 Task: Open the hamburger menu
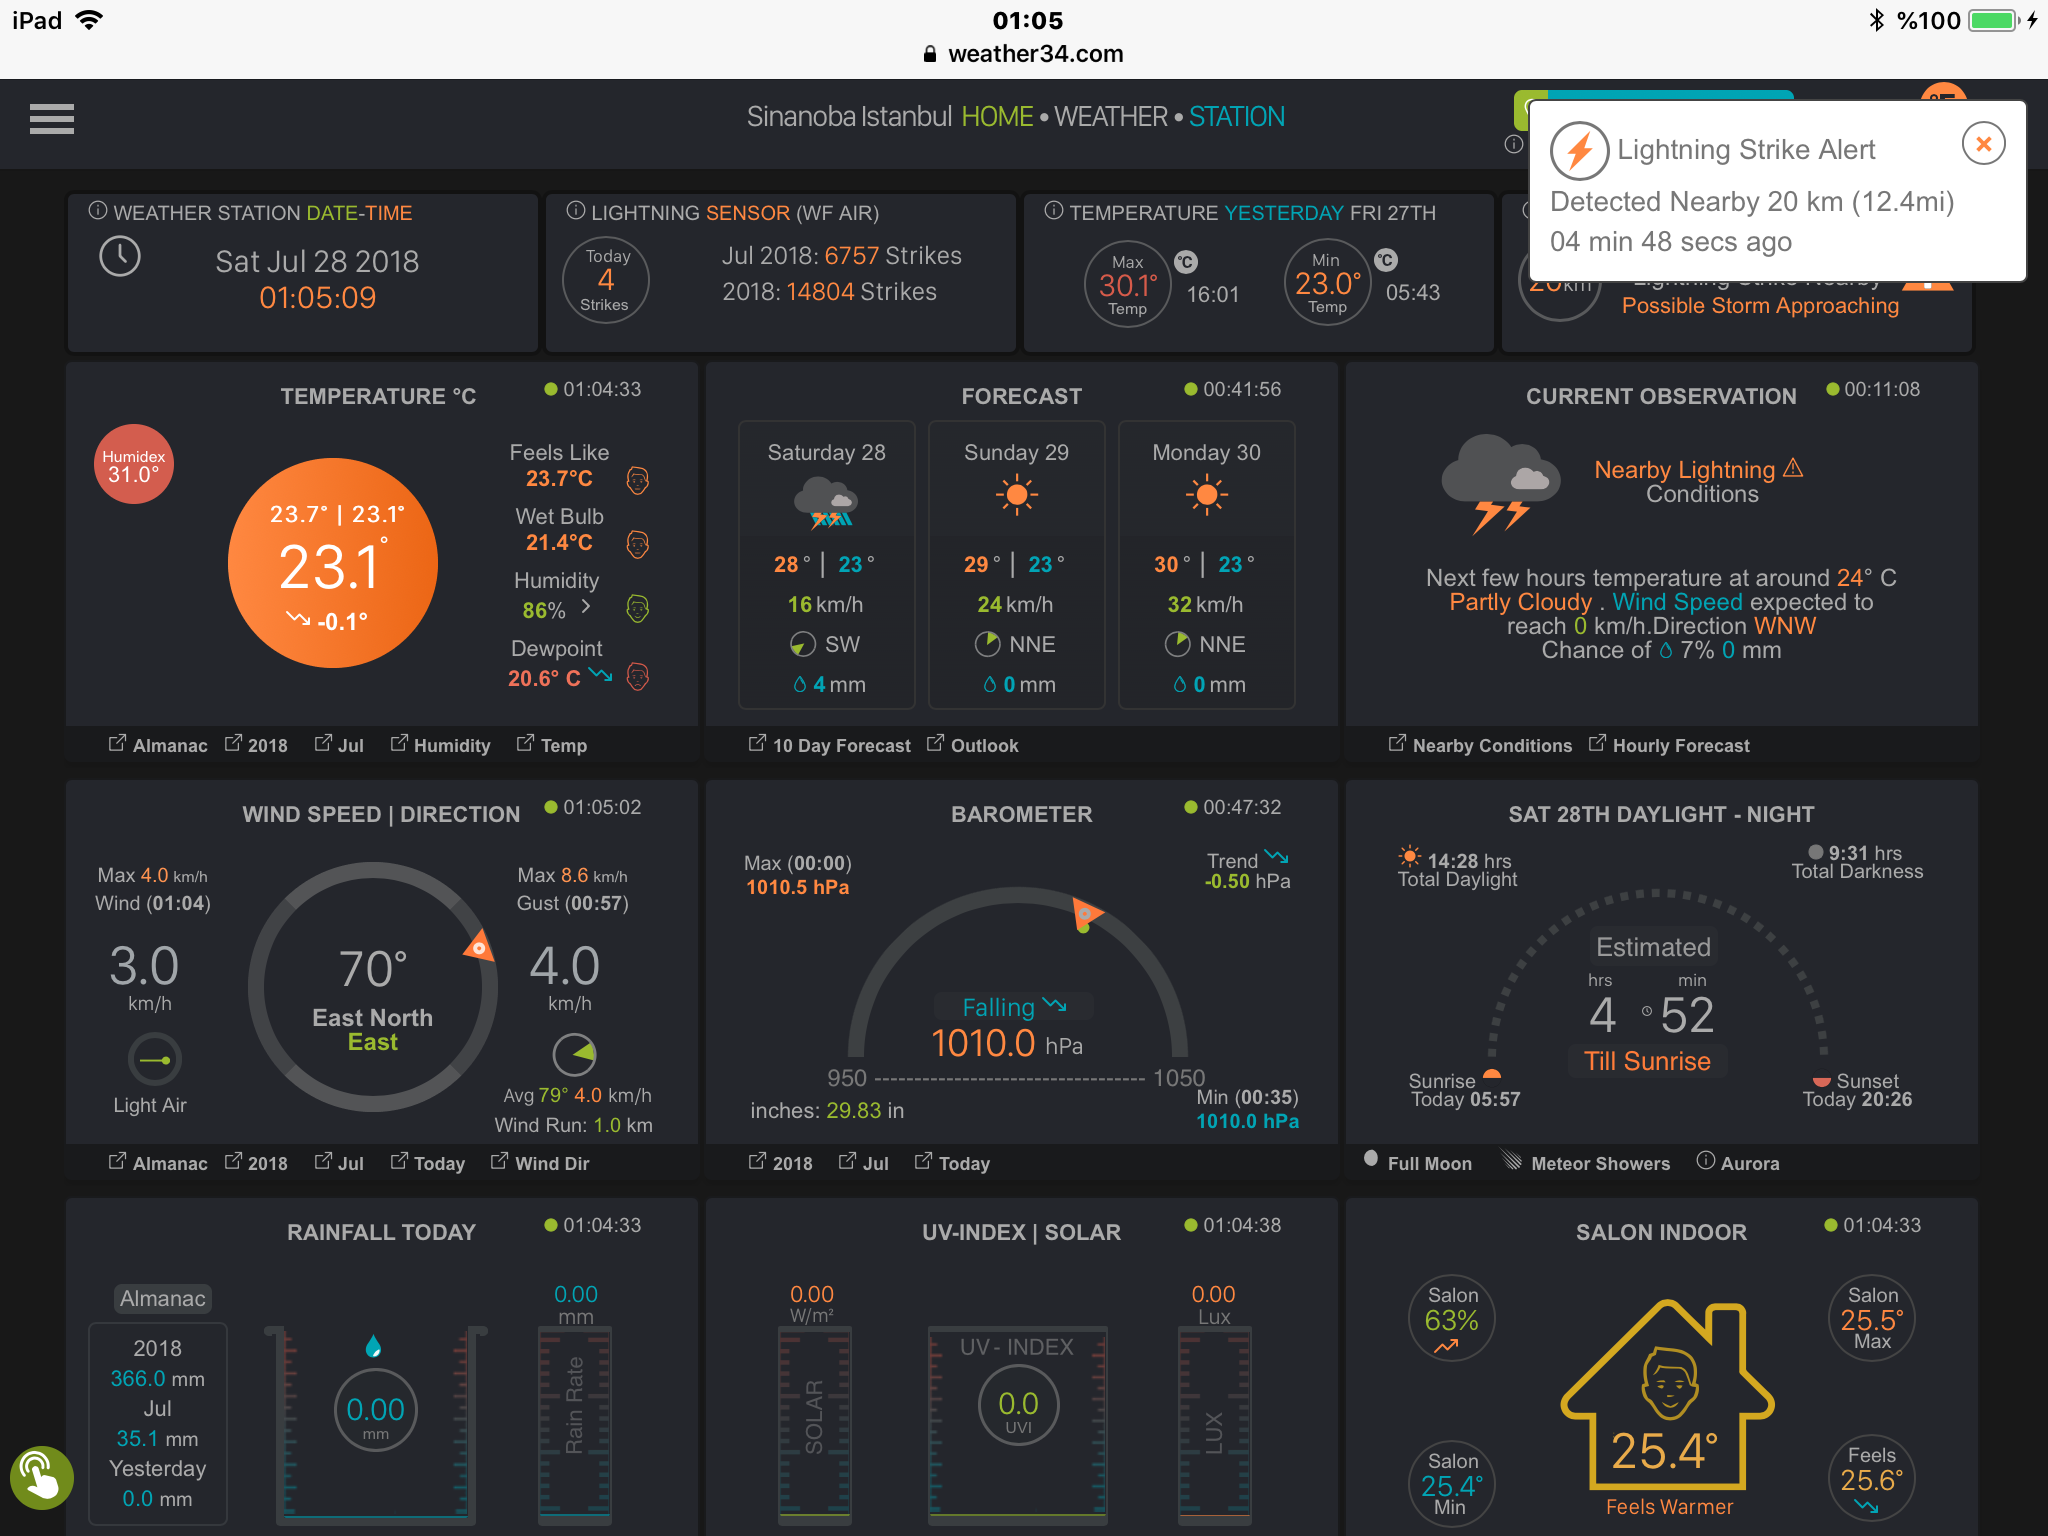(x=52, y=119)
